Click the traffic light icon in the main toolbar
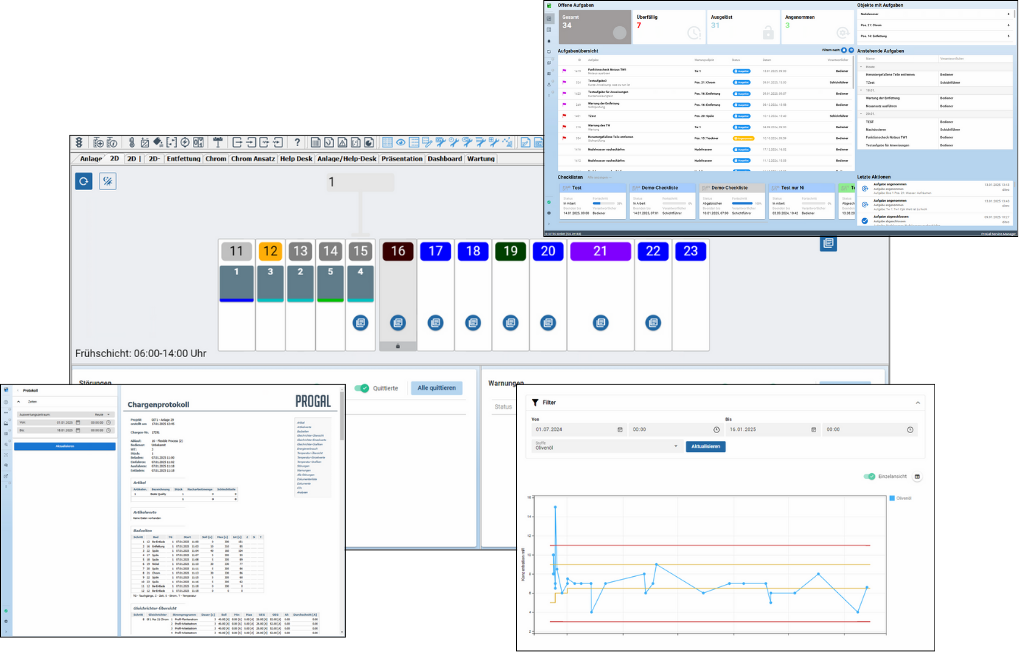The image size is (1019, 652). click(x=79, y=142)
